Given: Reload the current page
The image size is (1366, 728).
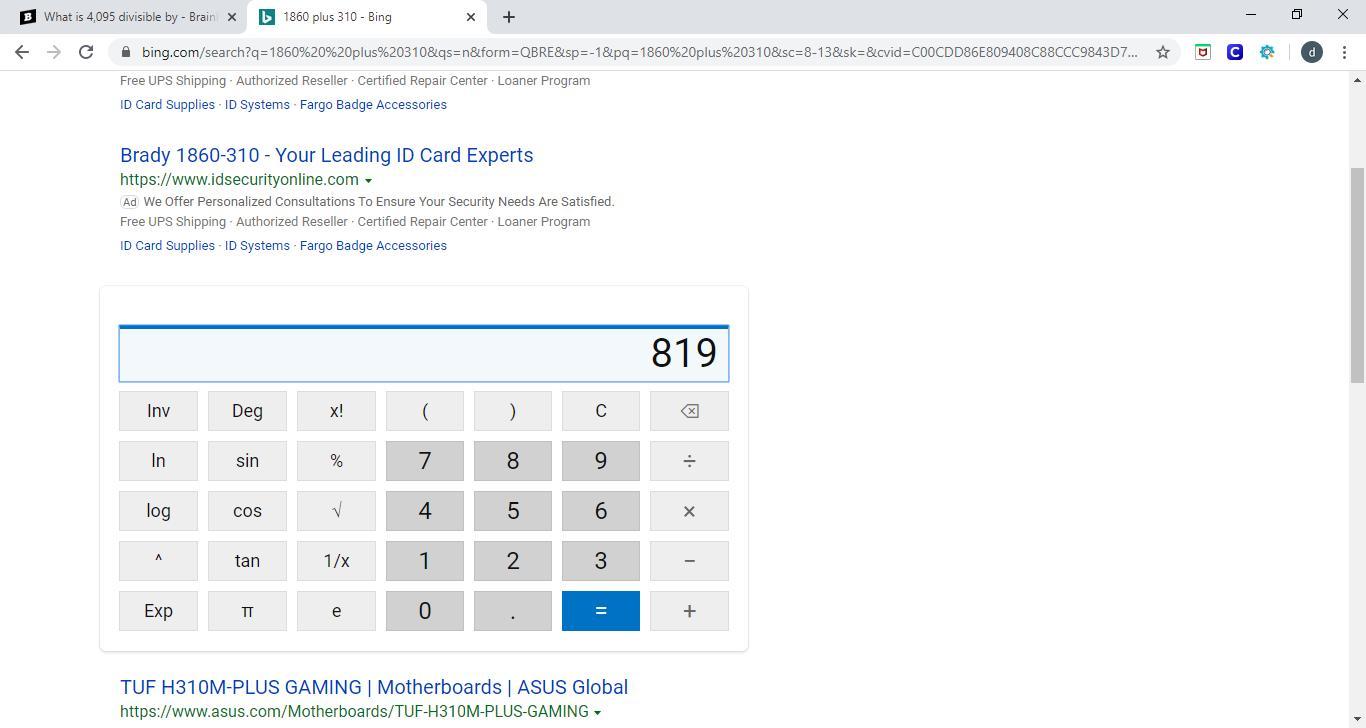Looking at the screenshot, I should (x=86, y=52).
